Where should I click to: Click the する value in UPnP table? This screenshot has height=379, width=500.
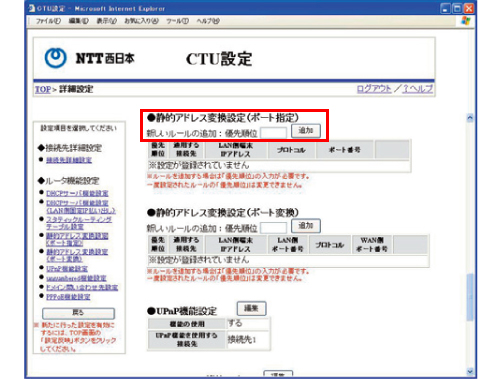pos(235,323)
